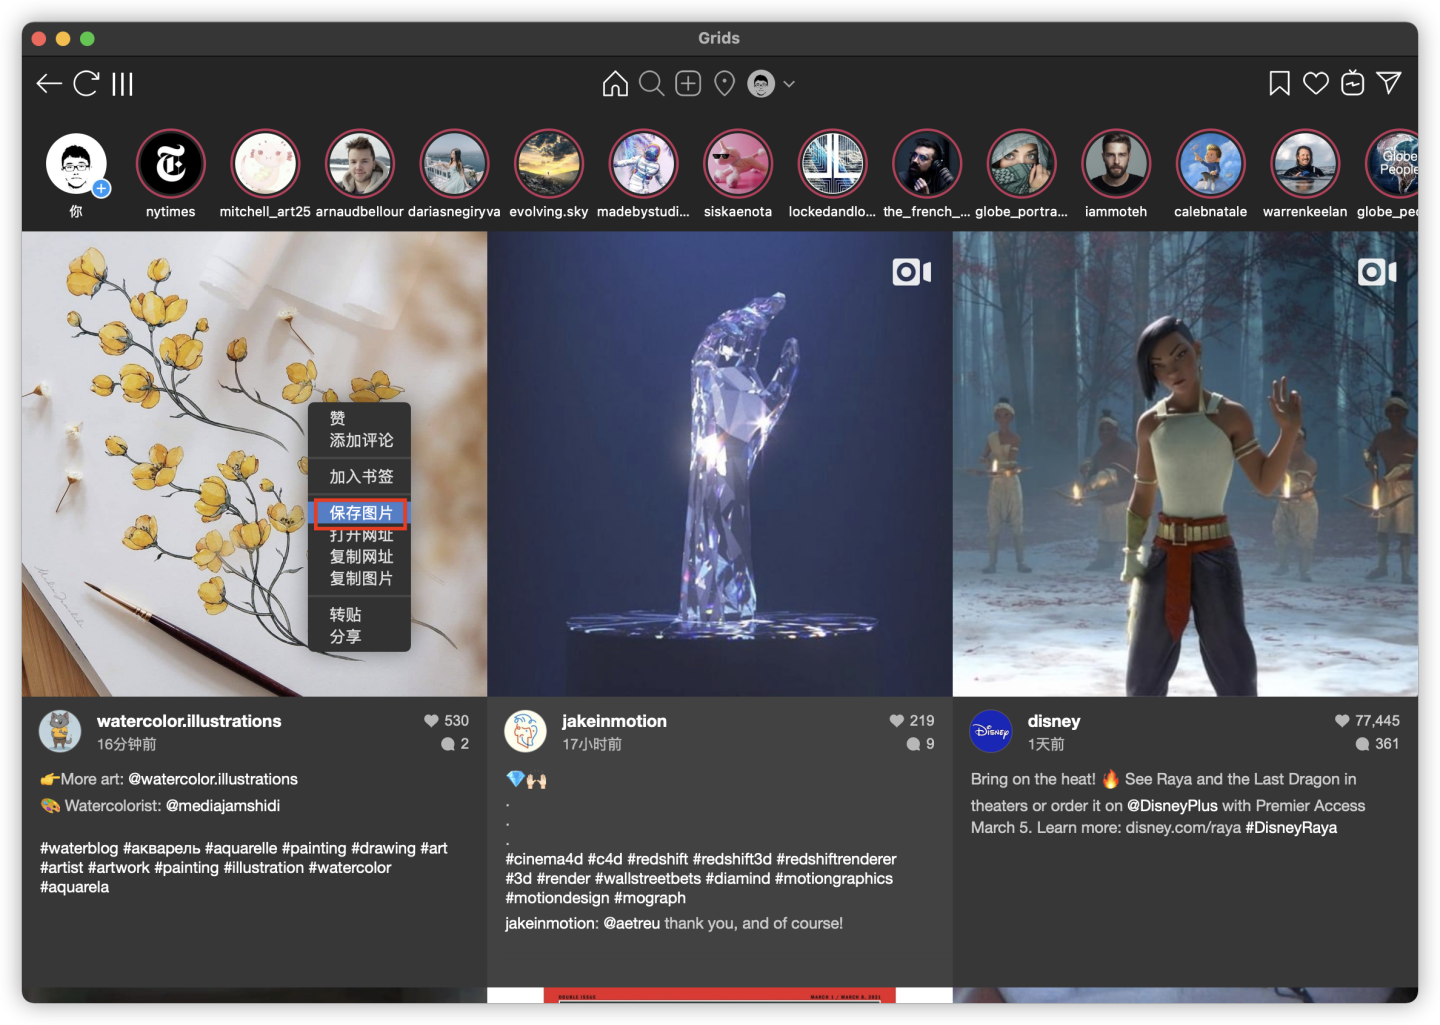Screen dimensions: 1440x1025
Task: Open the crystal hand video post
Action: [720, 464]
